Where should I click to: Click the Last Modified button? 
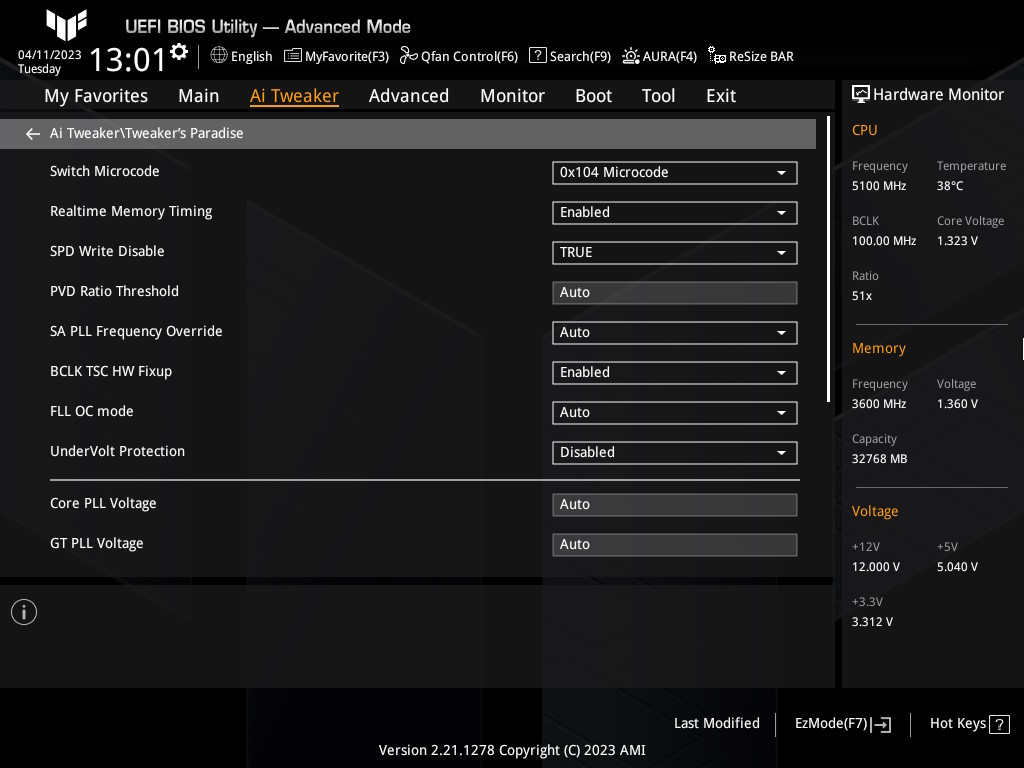click(x=716, y=723)
